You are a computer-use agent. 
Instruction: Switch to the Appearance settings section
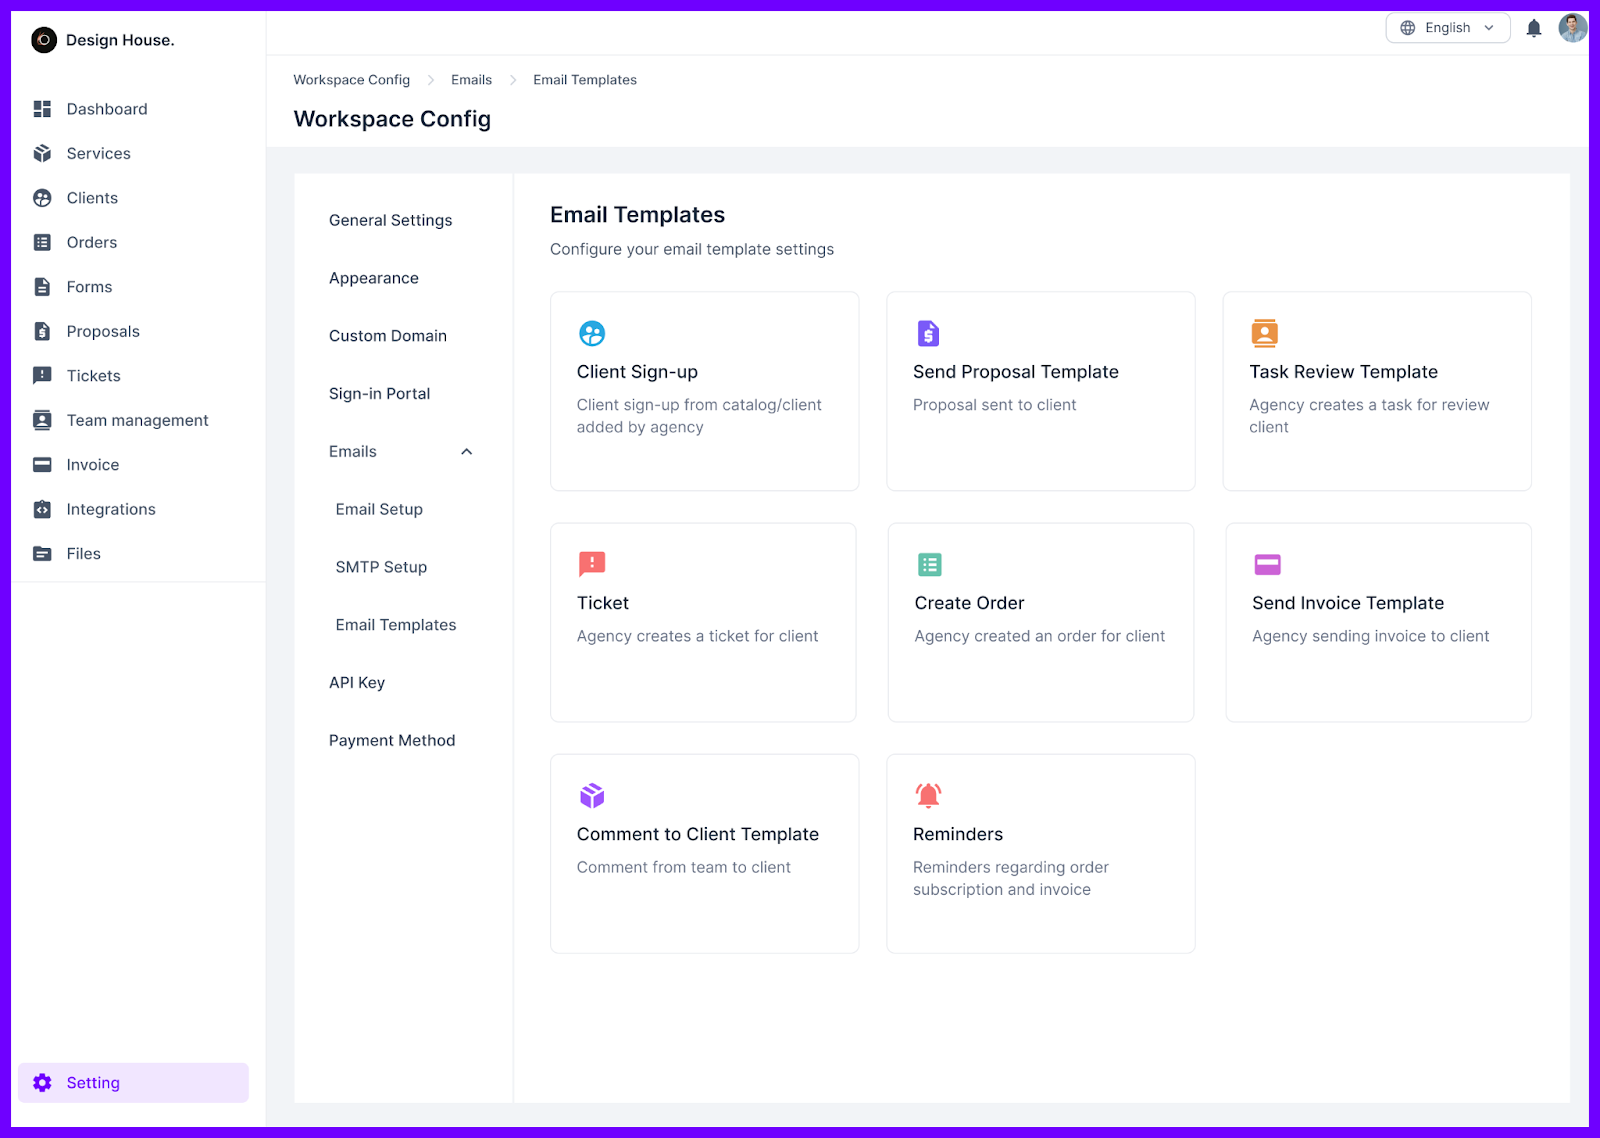tap(373, 278)
